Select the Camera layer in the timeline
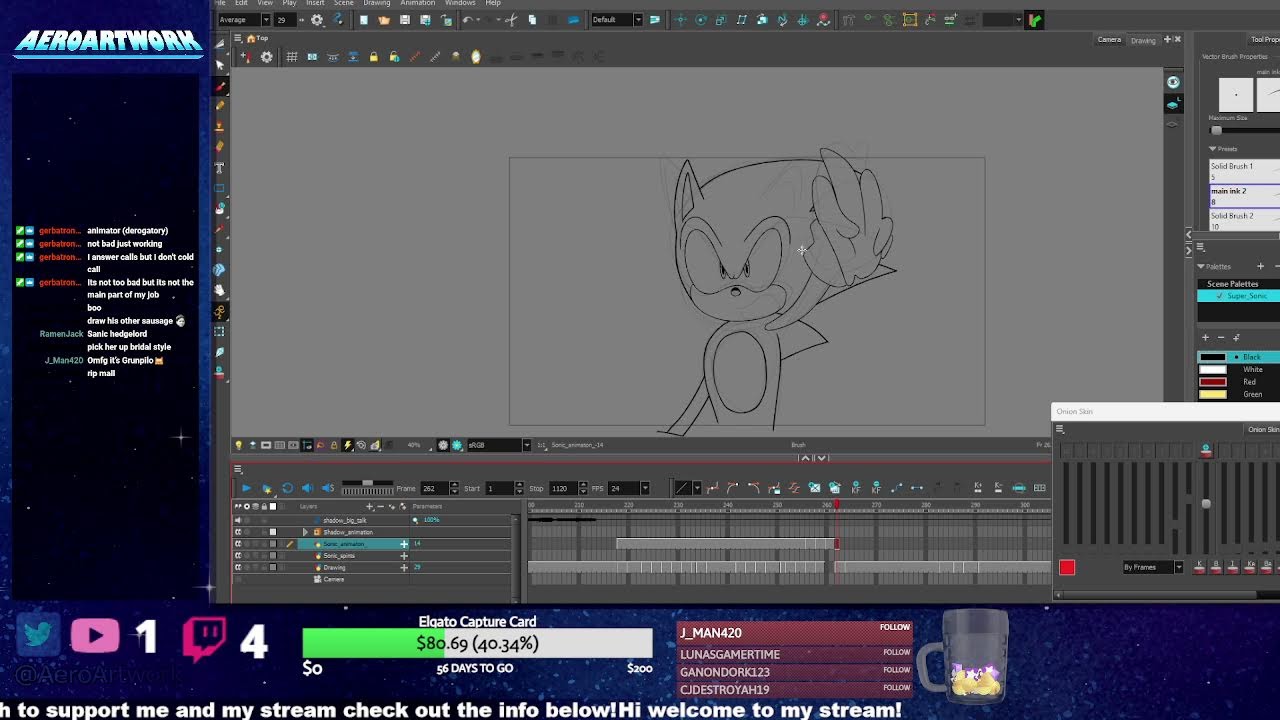This screenshot has height=720, width=1280. point(333,579)
